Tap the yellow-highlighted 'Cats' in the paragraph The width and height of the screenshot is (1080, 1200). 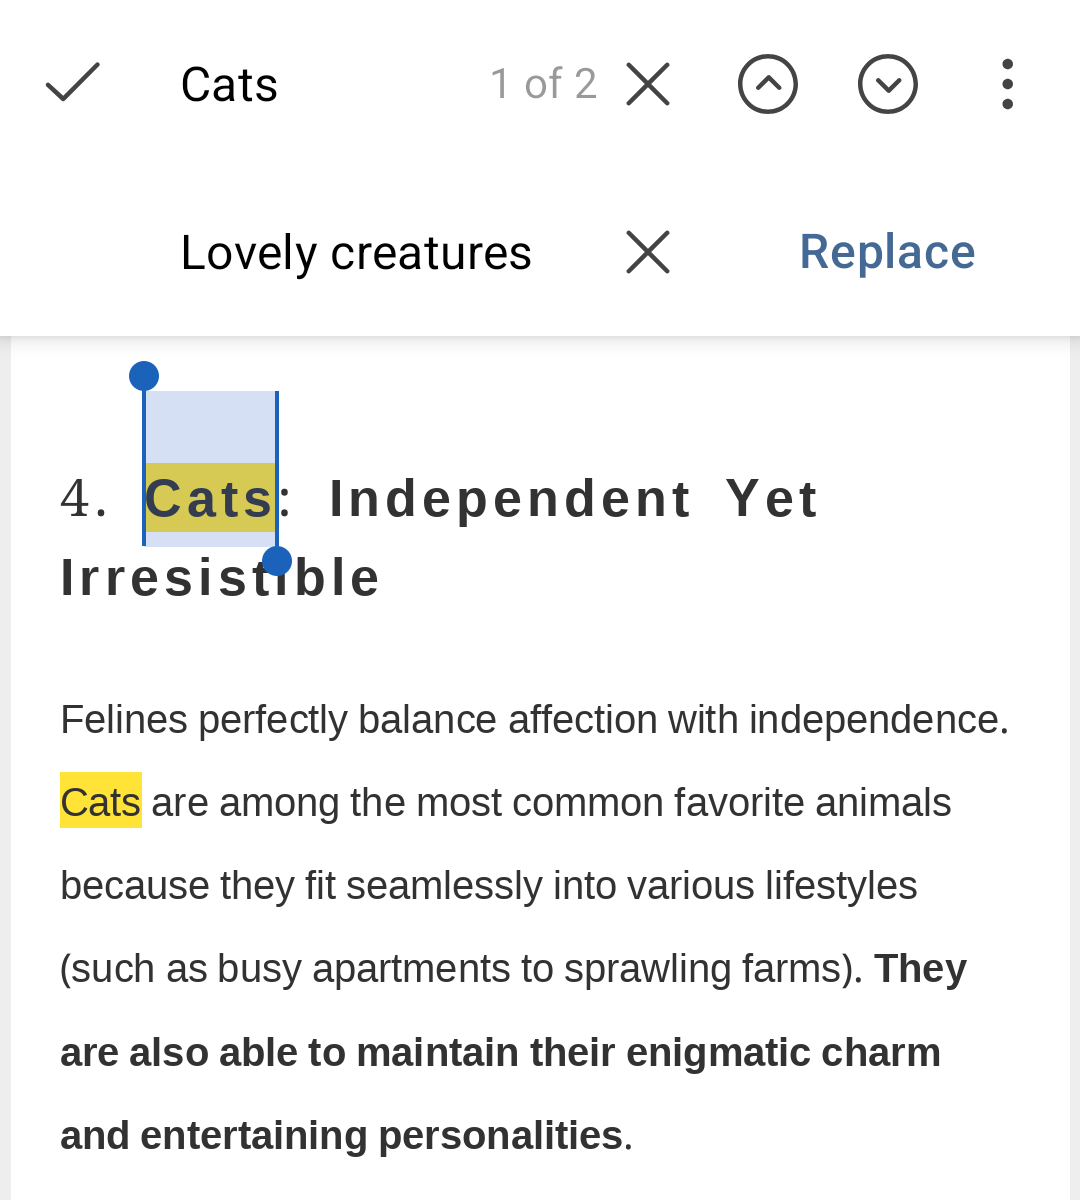point(100,800)
